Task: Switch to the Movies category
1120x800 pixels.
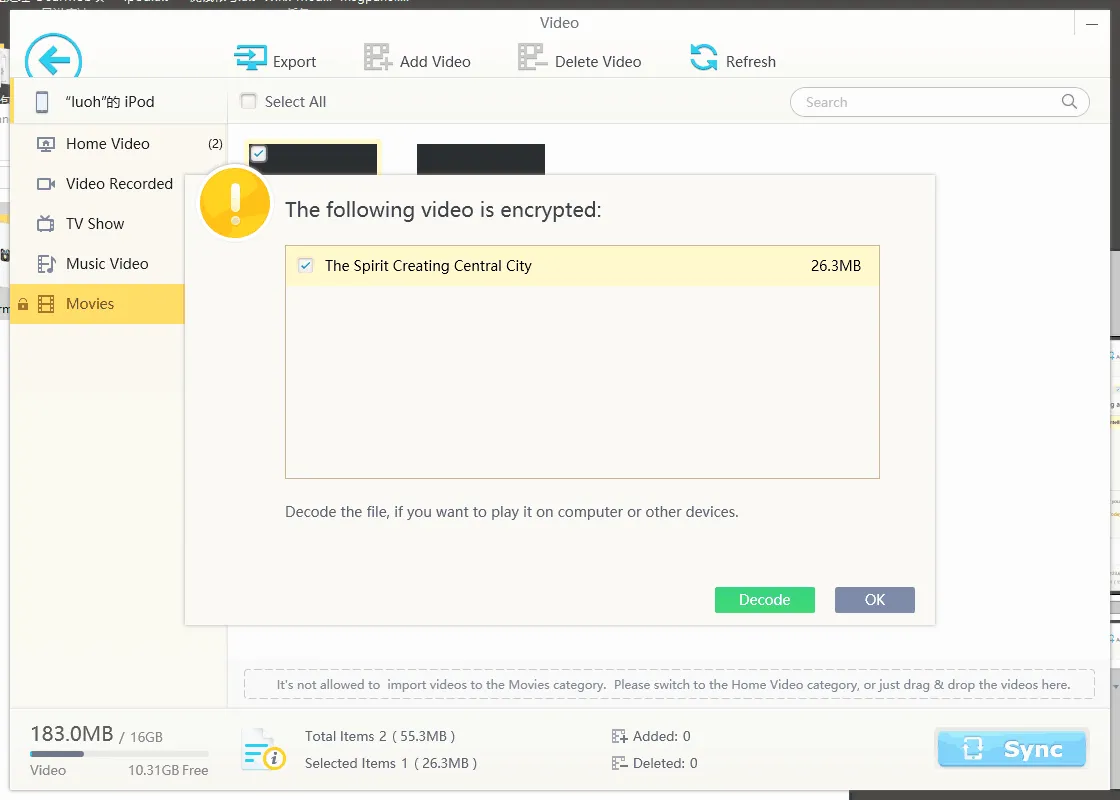Action: [x=87, y=303]
